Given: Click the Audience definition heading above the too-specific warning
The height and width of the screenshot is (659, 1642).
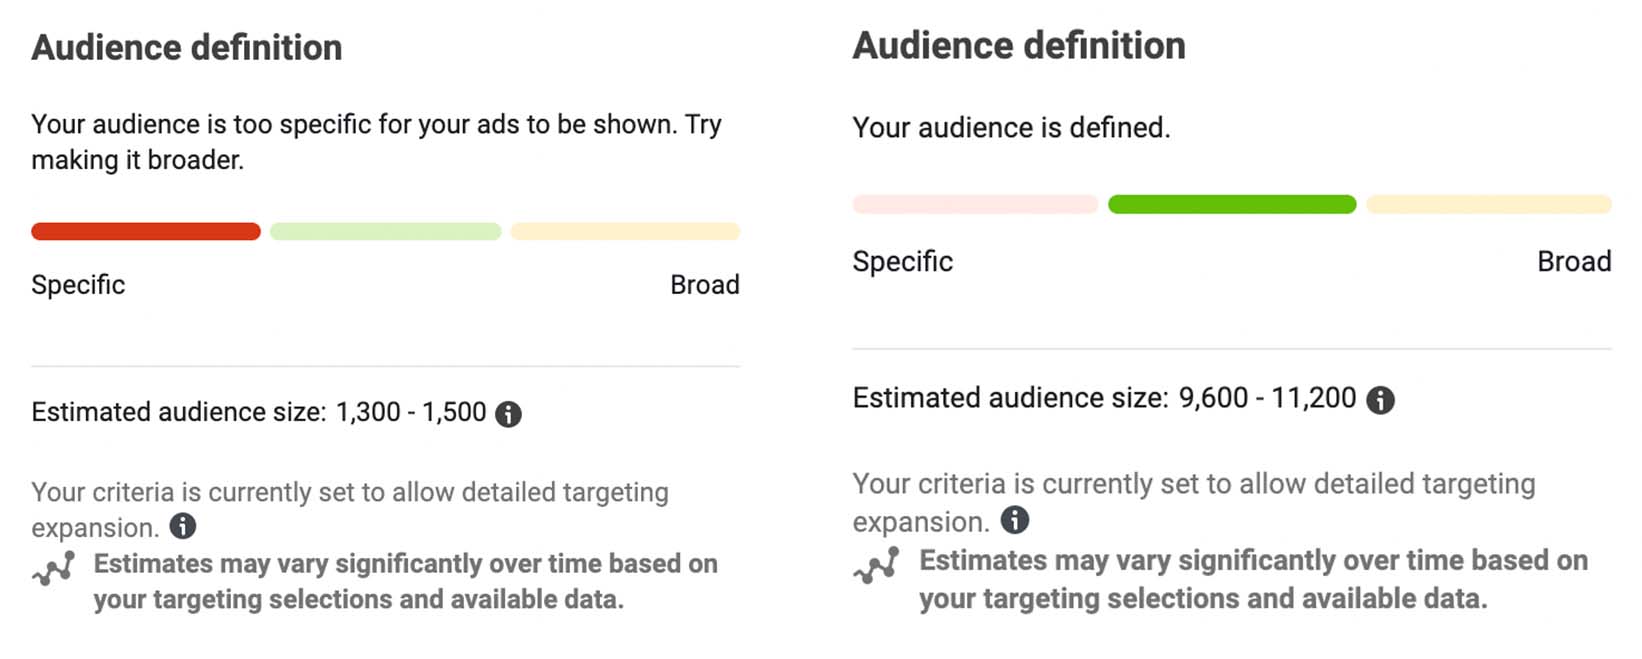Looking at the screenshot, I should point(187,48).
